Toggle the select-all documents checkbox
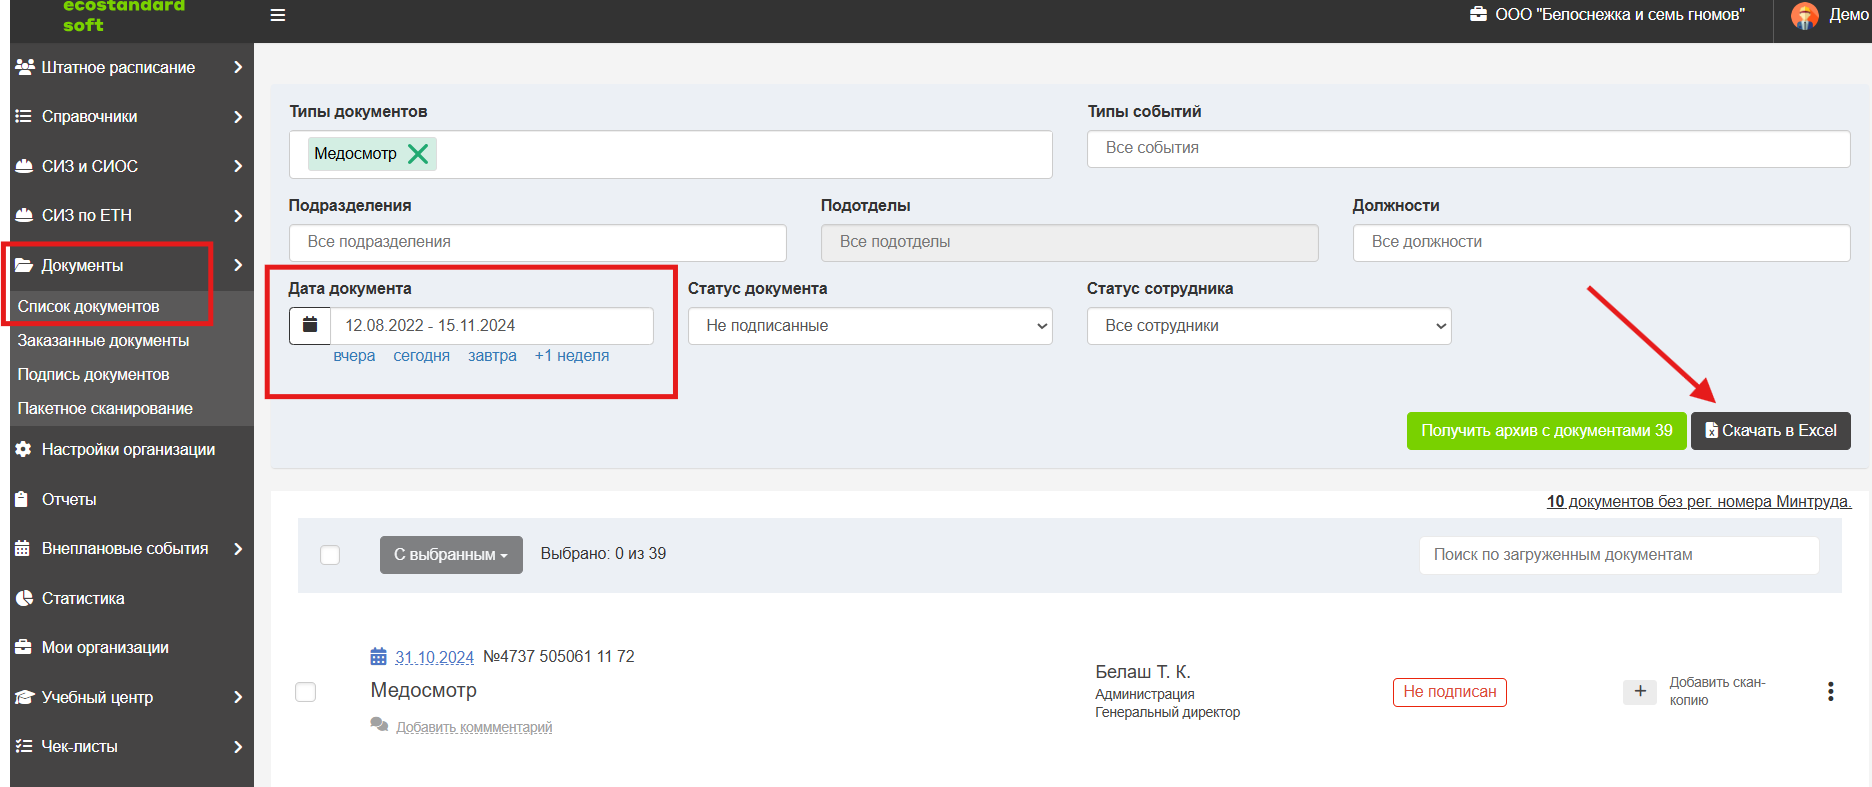The width and height of the screenshot is (1872, 787). pos(330,555)
